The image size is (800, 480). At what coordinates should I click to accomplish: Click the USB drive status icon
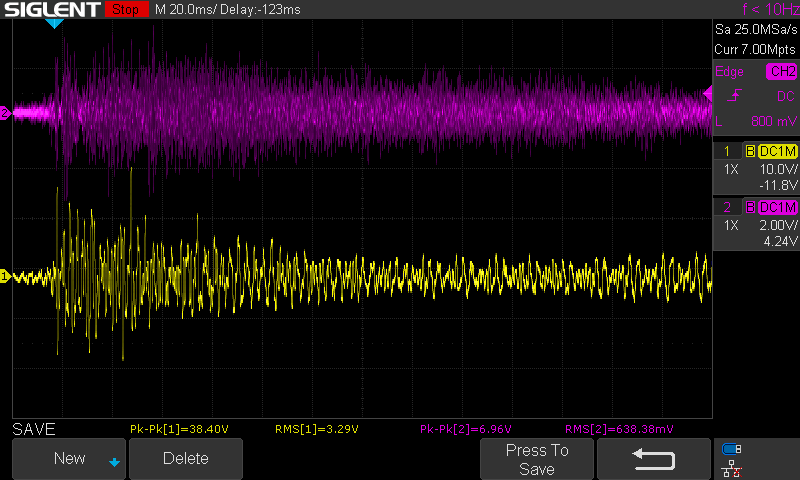pos(732,449)
